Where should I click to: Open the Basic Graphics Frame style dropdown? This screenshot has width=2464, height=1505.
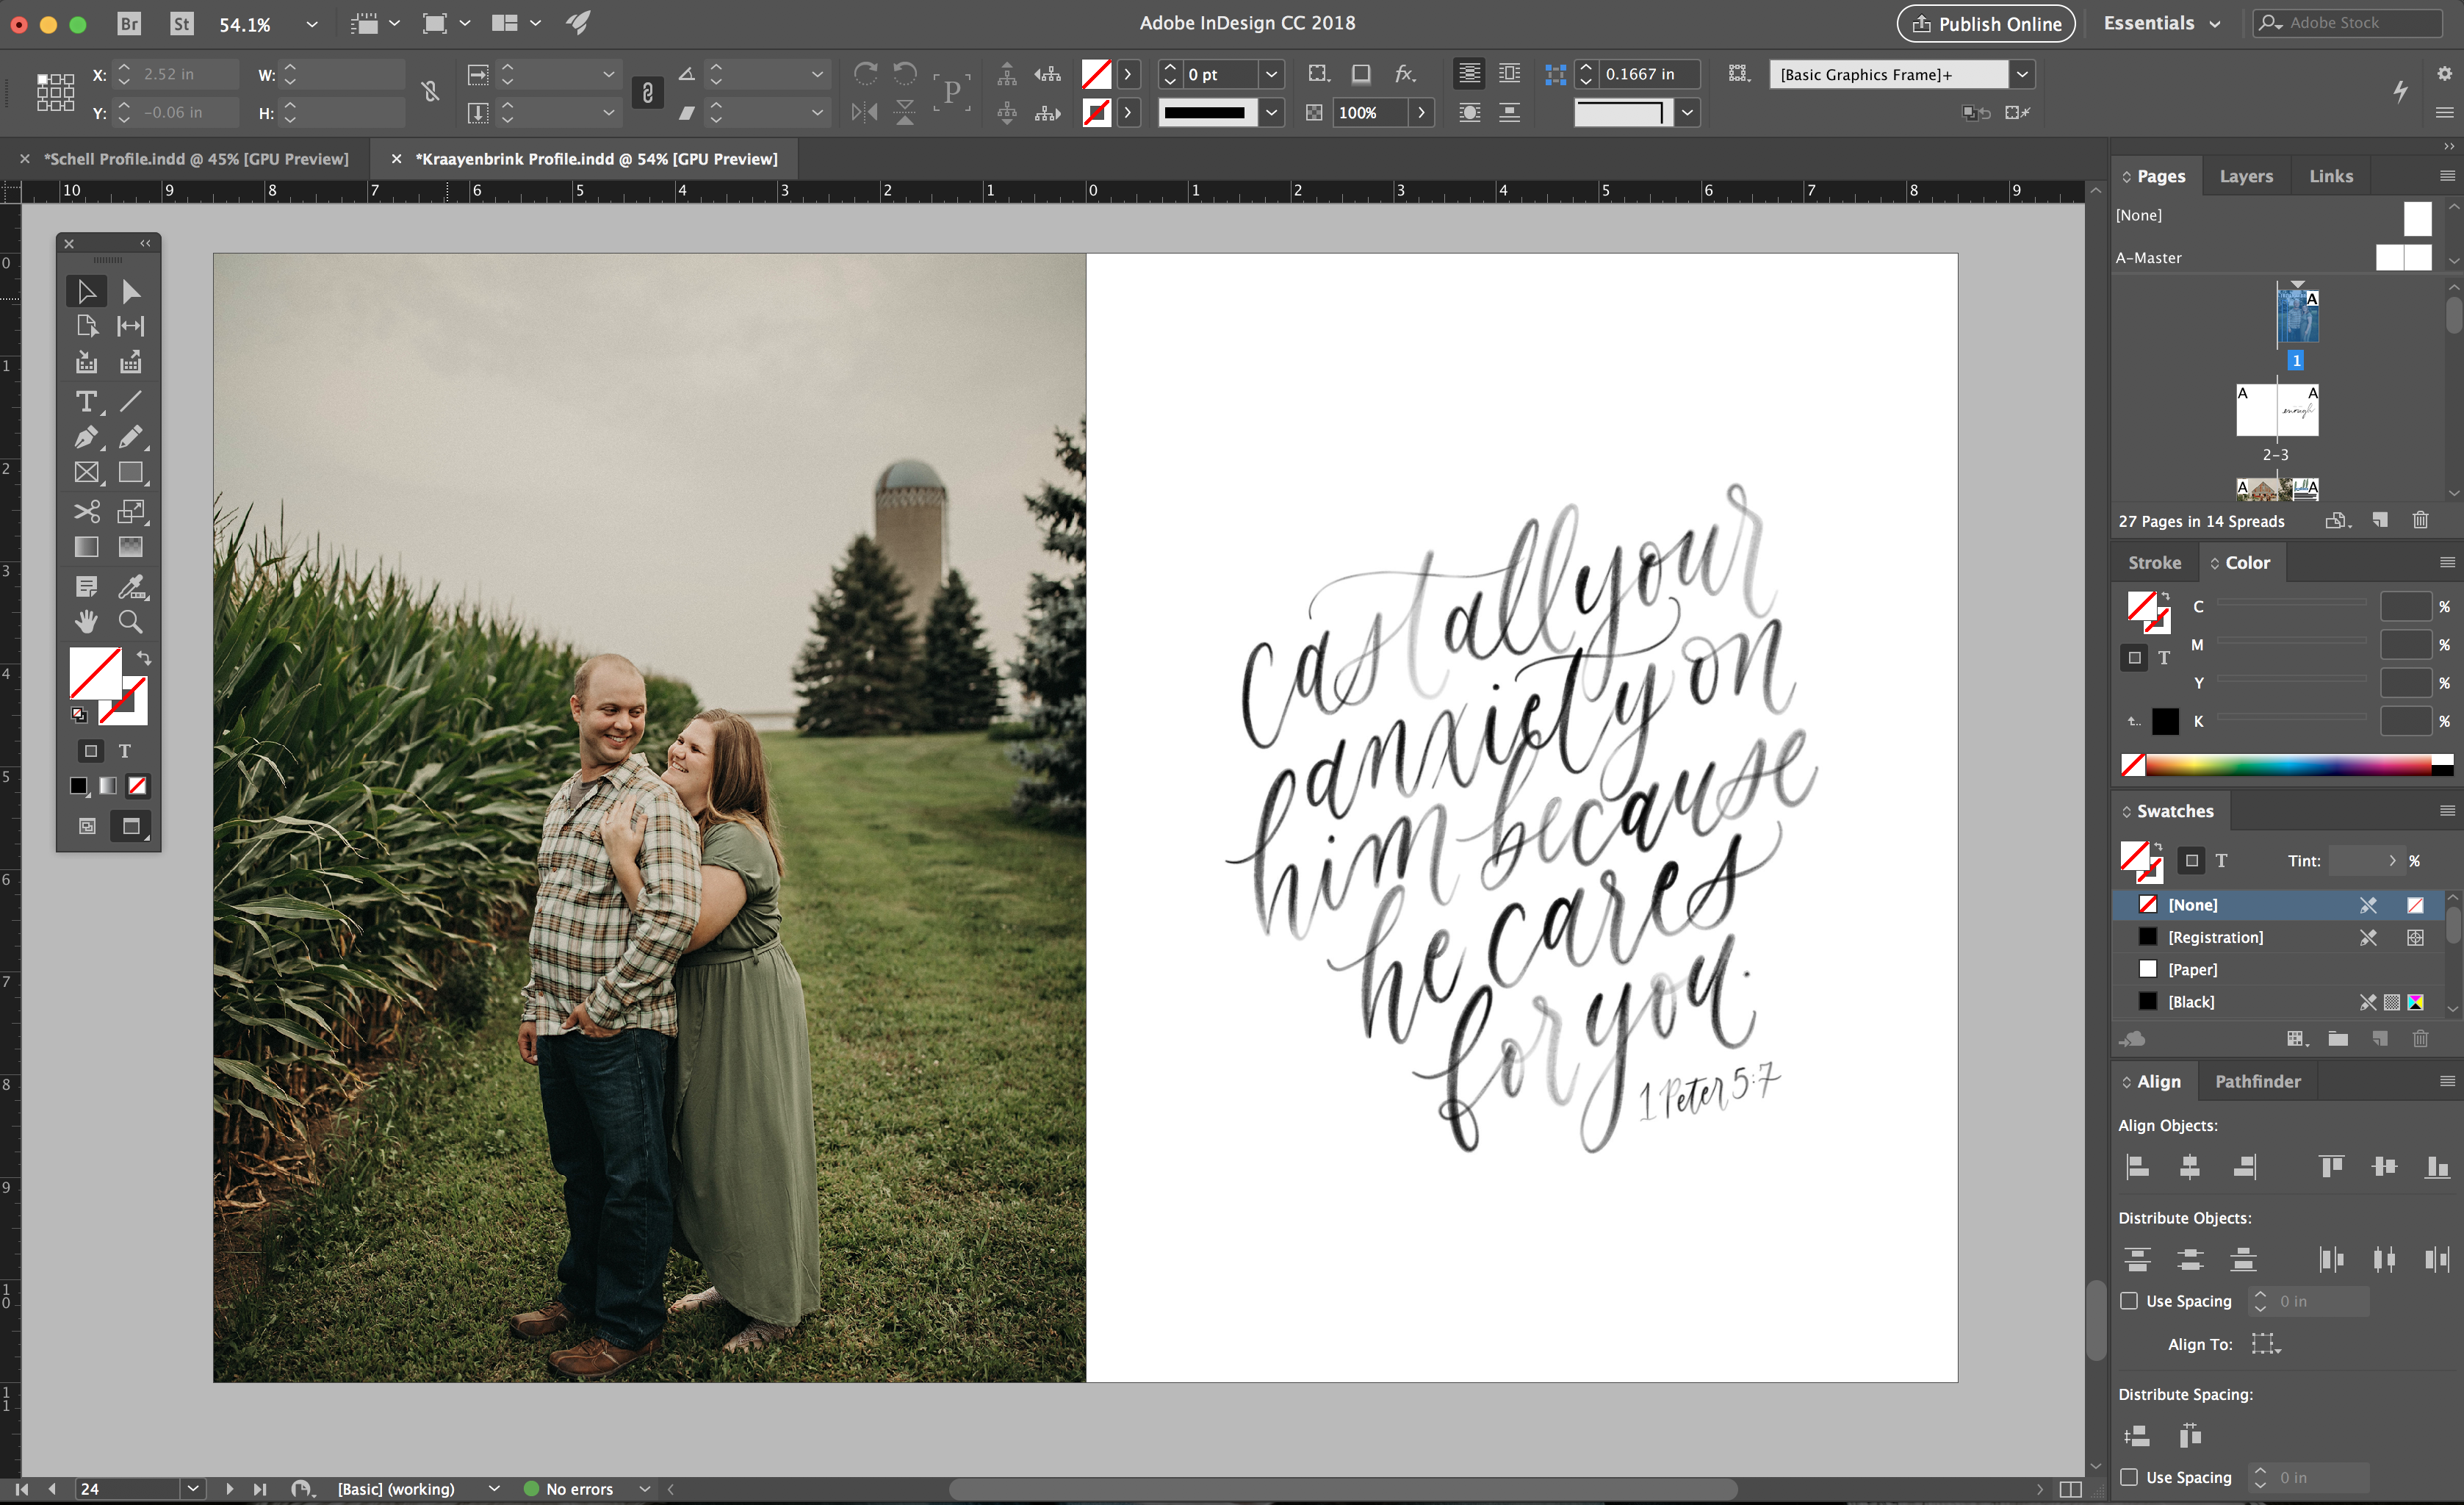2022,74
